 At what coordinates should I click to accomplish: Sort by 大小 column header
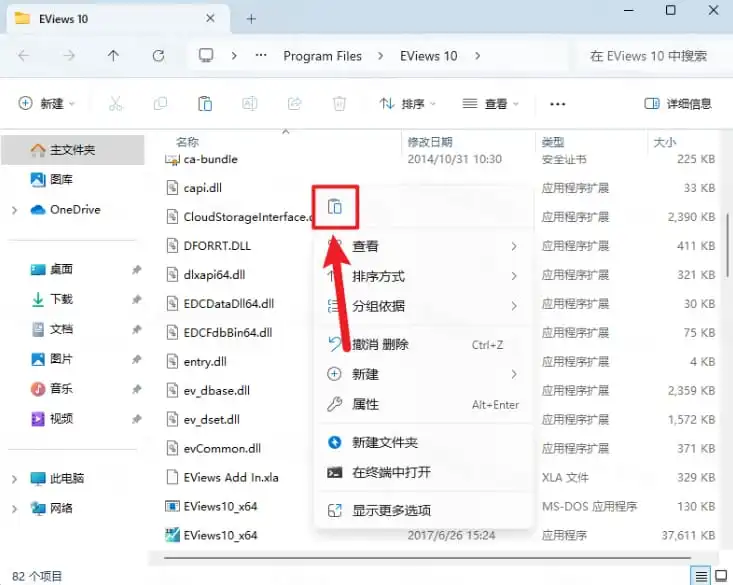coord(665,142)
